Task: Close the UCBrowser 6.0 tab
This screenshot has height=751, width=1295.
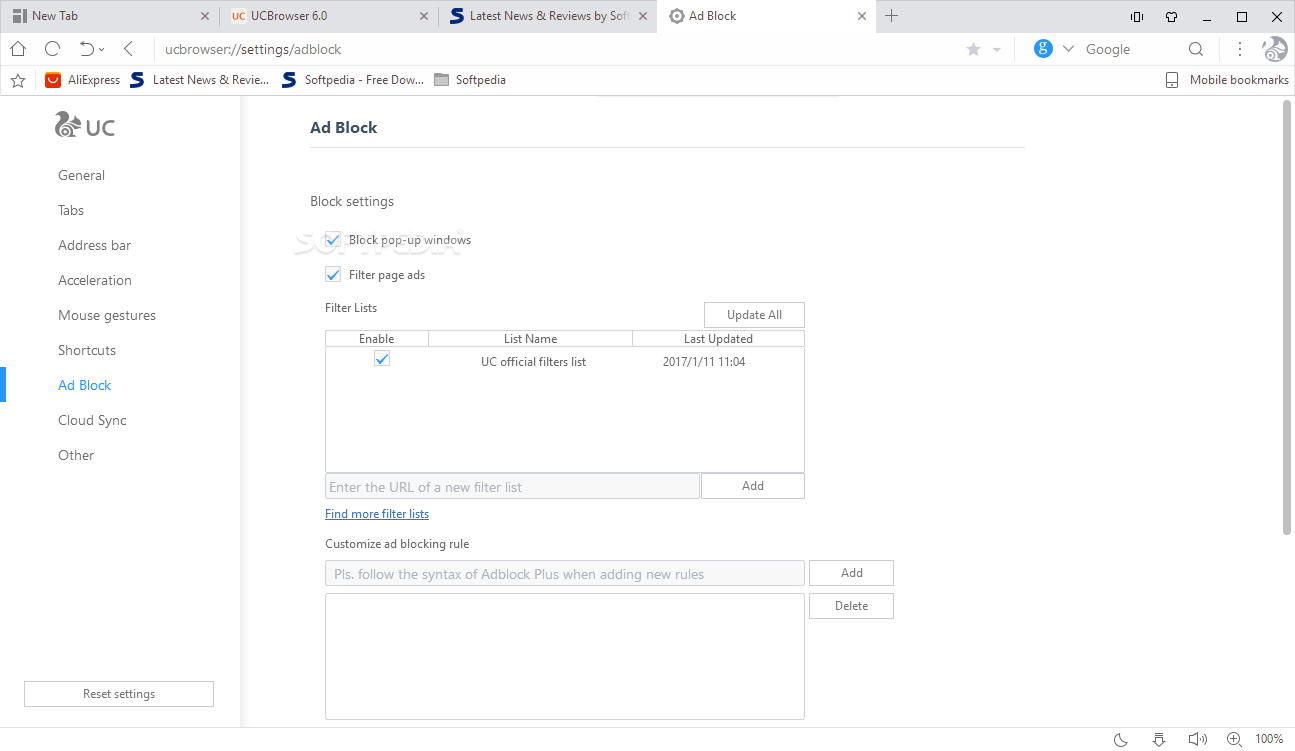Action: tap(424, 16)
